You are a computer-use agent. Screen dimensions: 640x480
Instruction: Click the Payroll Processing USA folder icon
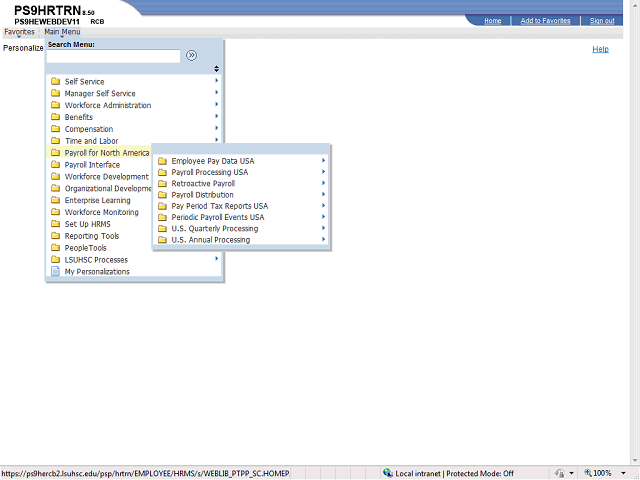[x=163, y=172]
